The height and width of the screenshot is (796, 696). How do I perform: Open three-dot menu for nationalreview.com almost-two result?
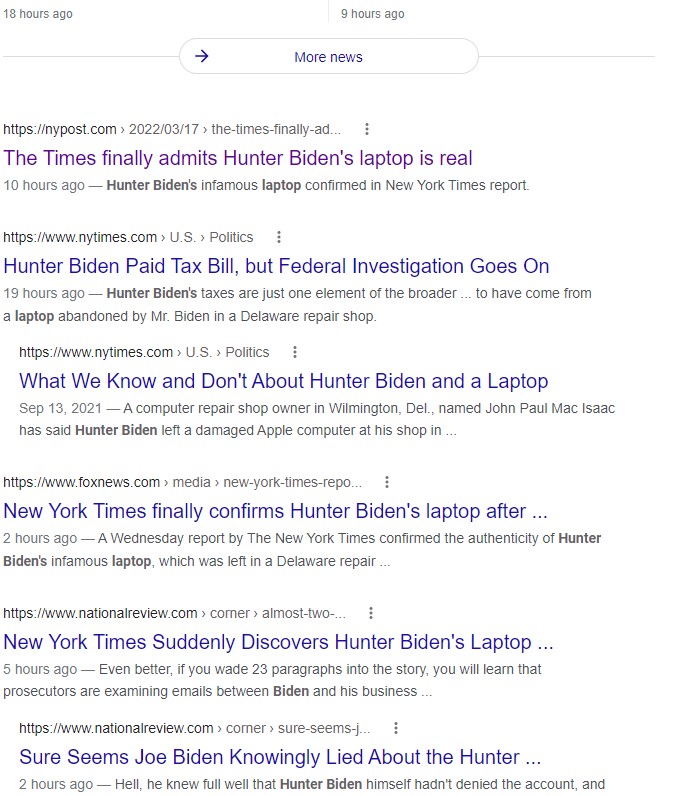371,613
